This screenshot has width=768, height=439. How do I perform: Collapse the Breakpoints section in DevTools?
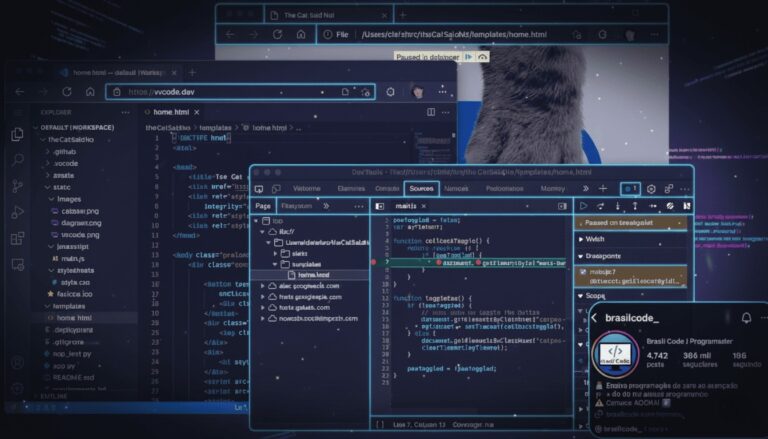coord(581,256)
